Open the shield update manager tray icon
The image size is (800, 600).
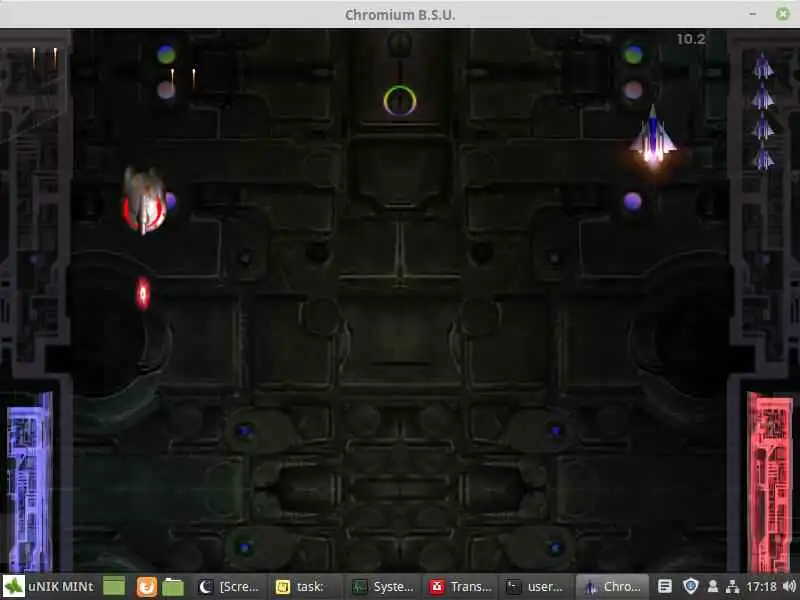click(x=690, y=587)
